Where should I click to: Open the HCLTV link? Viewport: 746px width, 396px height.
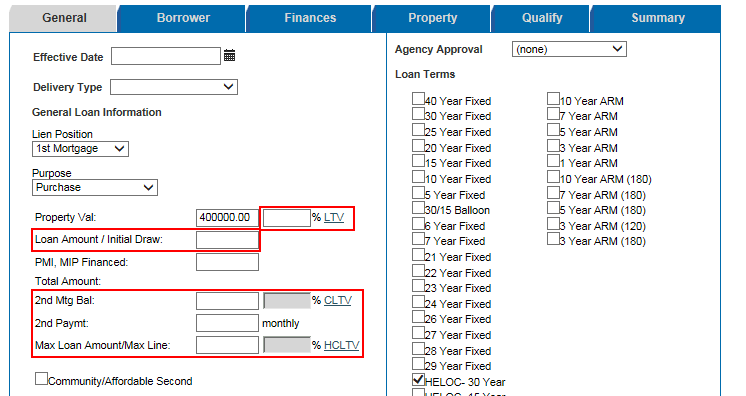point(342,345)
